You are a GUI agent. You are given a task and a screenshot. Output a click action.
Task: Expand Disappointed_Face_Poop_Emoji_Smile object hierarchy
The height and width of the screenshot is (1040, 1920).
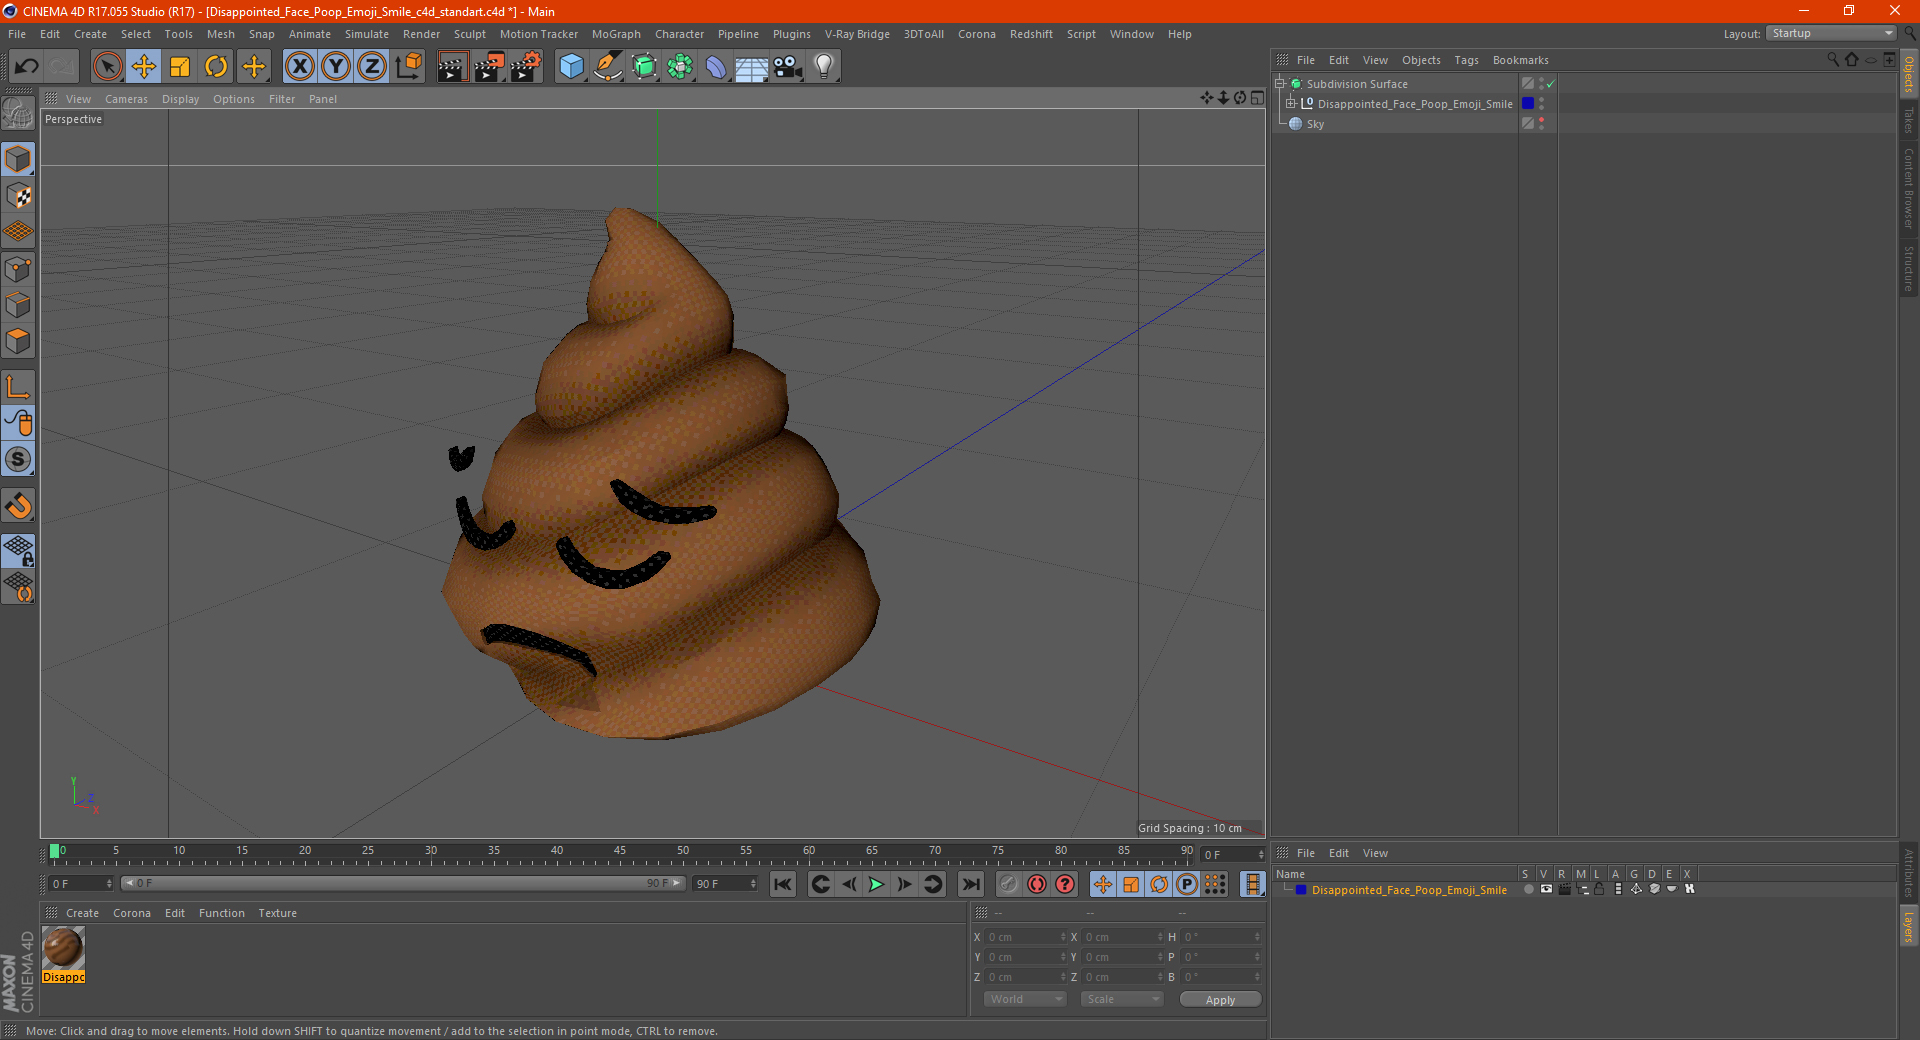click(1291, 103)
